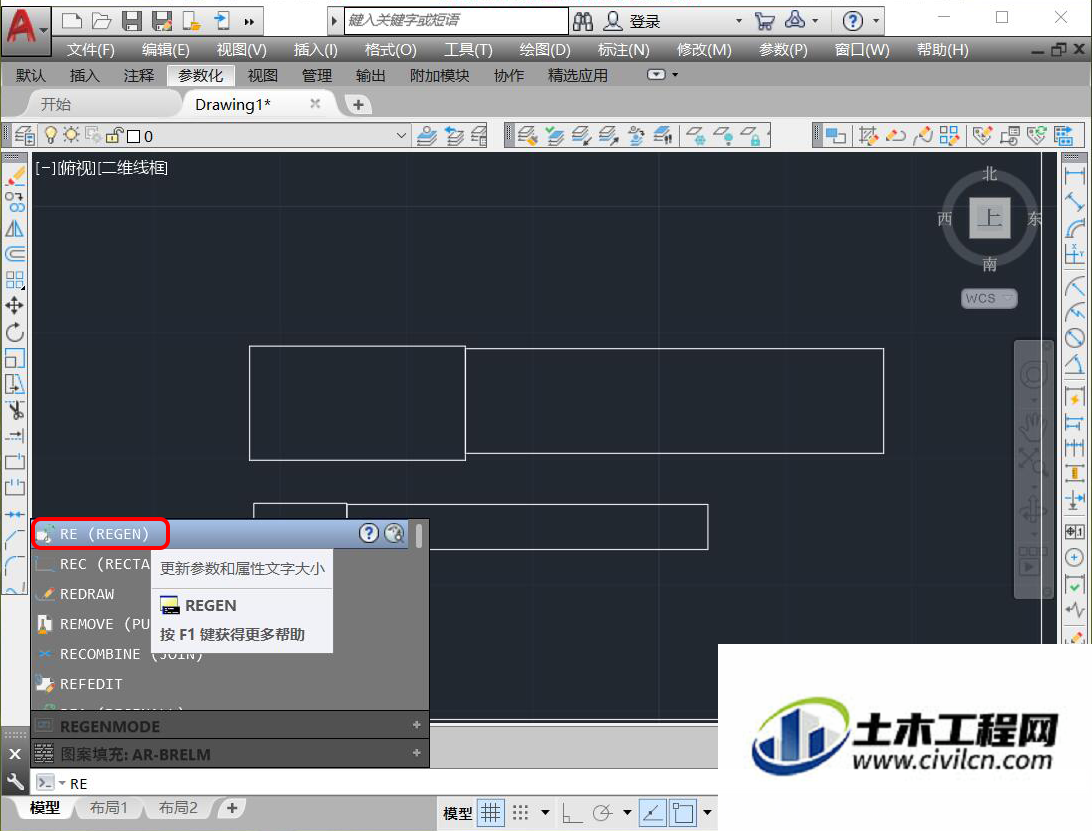Click the Save As icon in quick access toolbar
The width and height of the screenshot is (1092, 831).
point(162,21)
